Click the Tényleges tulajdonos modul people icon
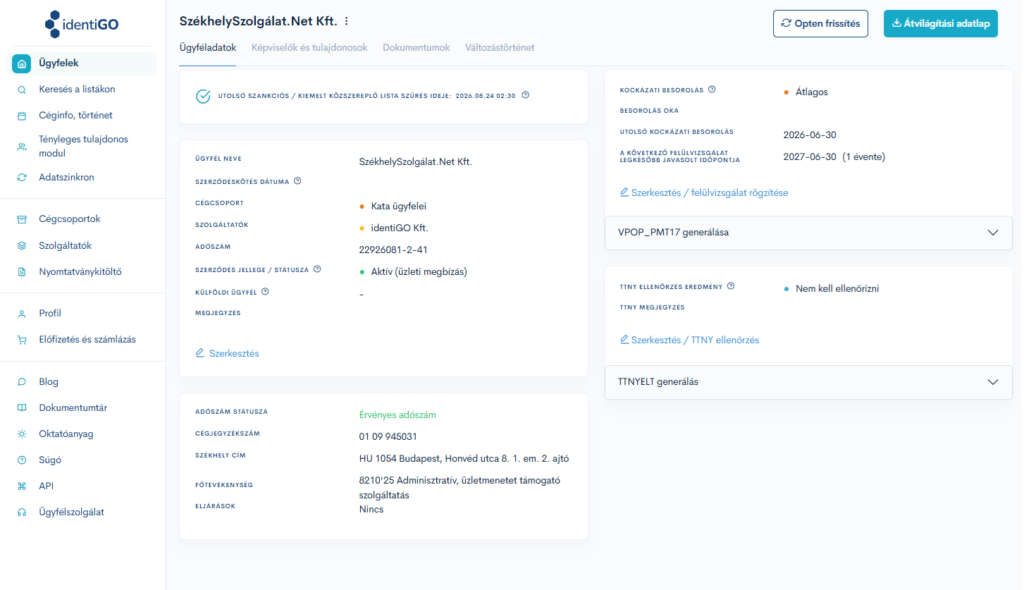 [x=22, y=146]
